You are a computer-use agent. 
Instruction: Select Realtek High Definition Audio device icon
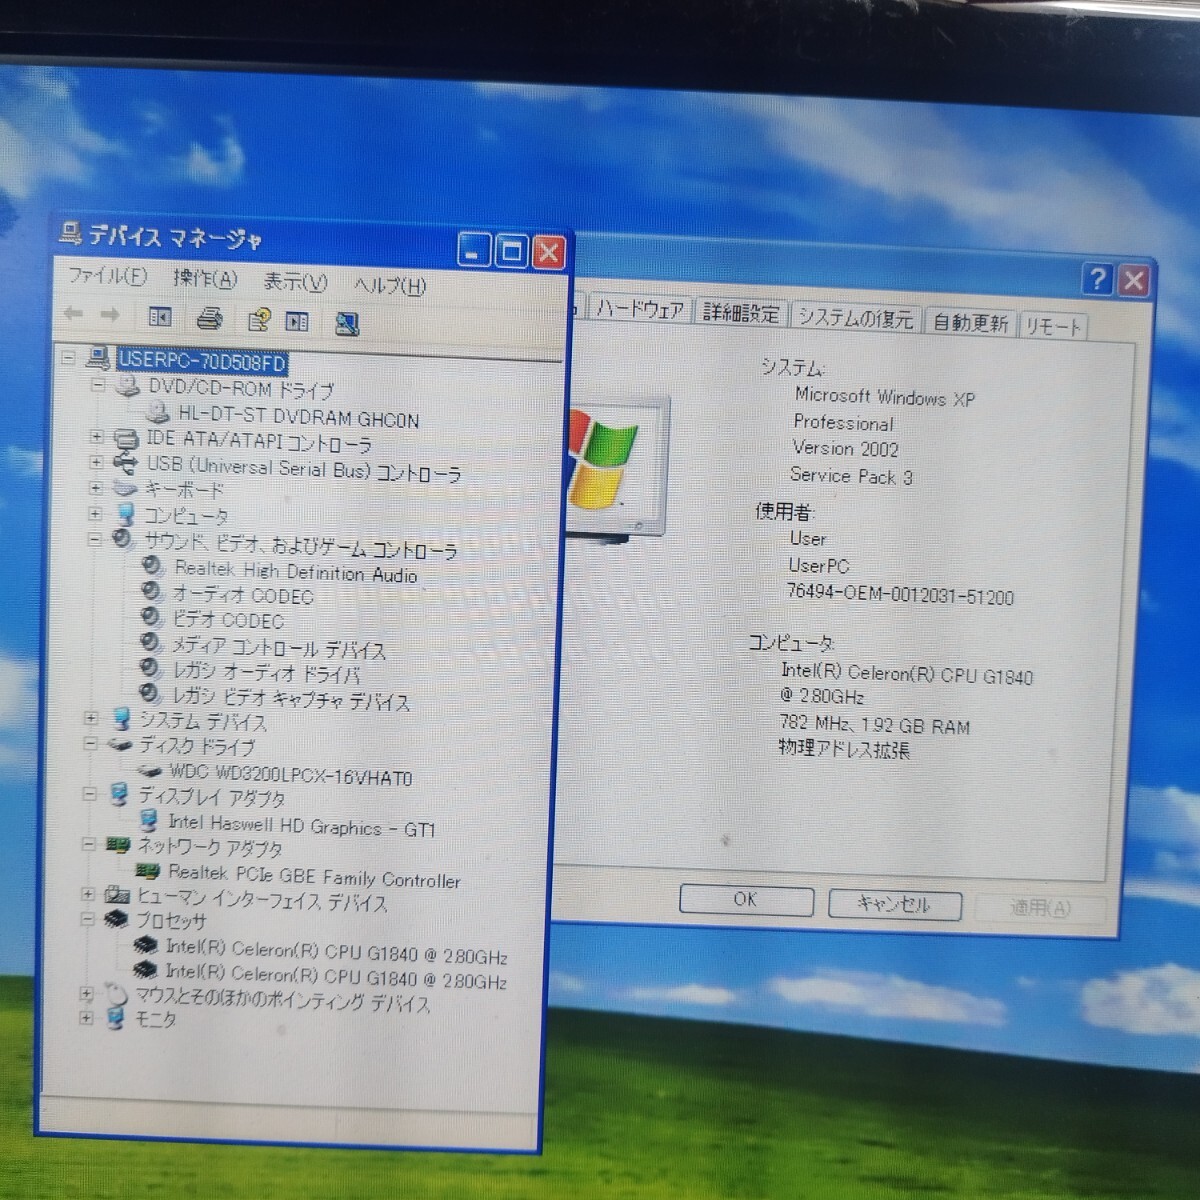(x=152, y=565)
